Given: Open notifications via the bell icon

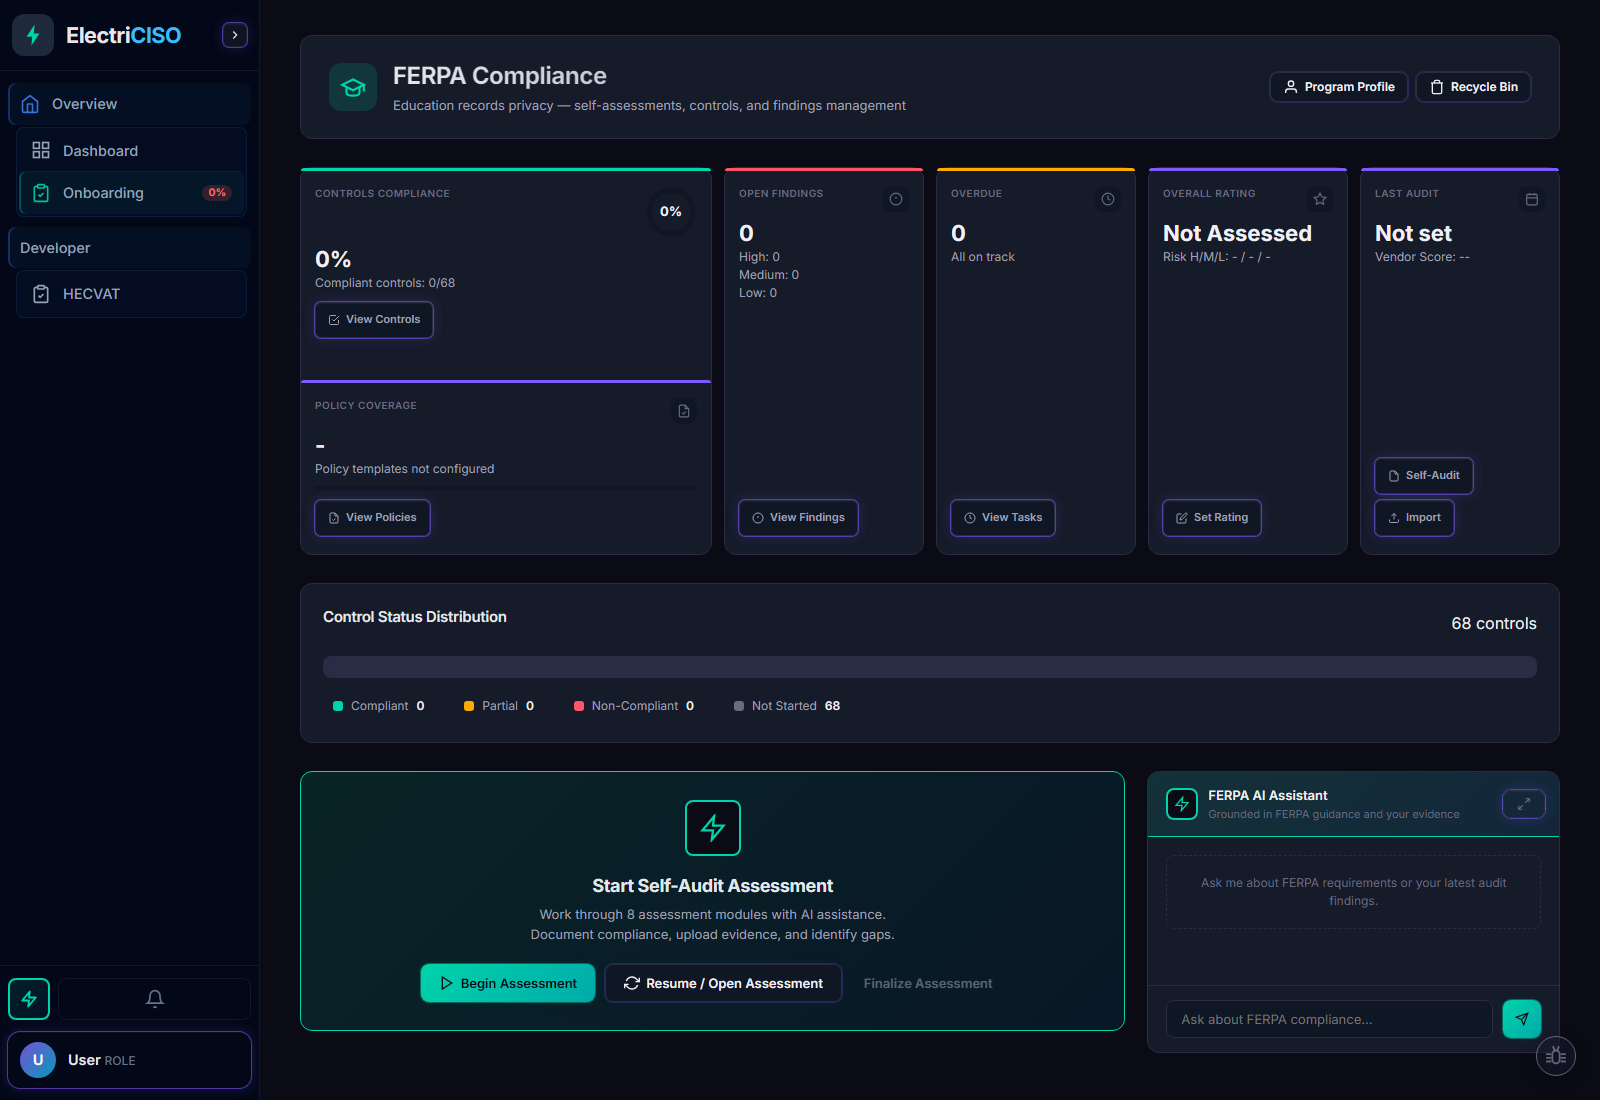Looking at the screenshot, I should 154,998.
